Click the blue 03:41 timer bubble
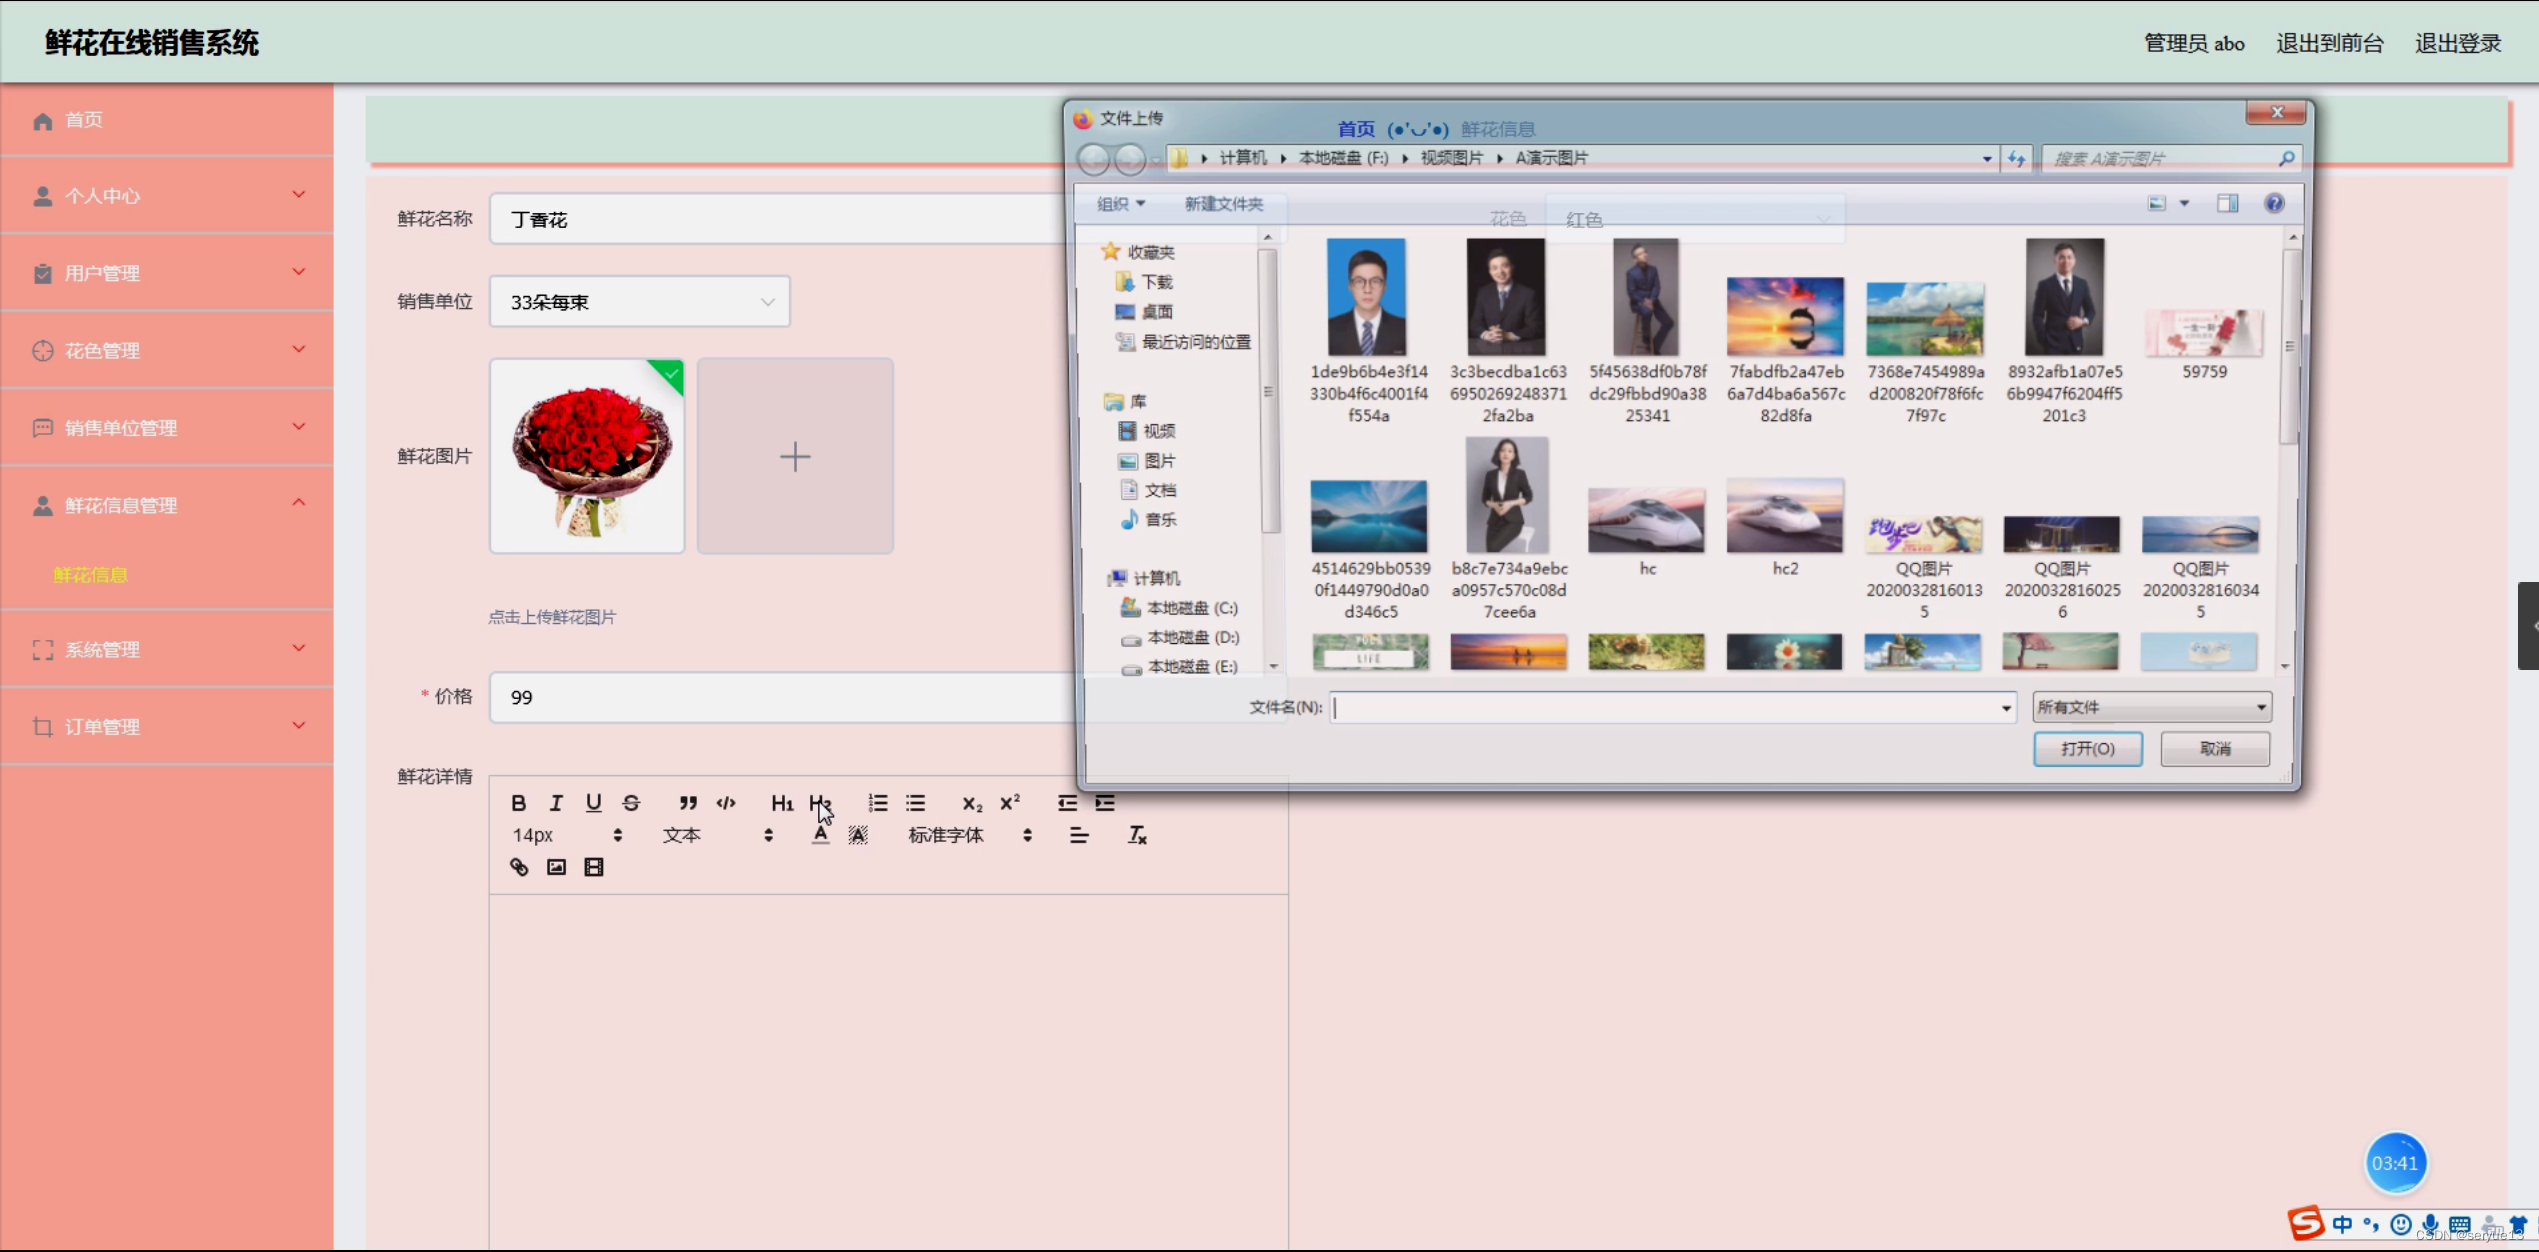The width and height of the screenshot is (2539, 1252). coord(2395,1163)
